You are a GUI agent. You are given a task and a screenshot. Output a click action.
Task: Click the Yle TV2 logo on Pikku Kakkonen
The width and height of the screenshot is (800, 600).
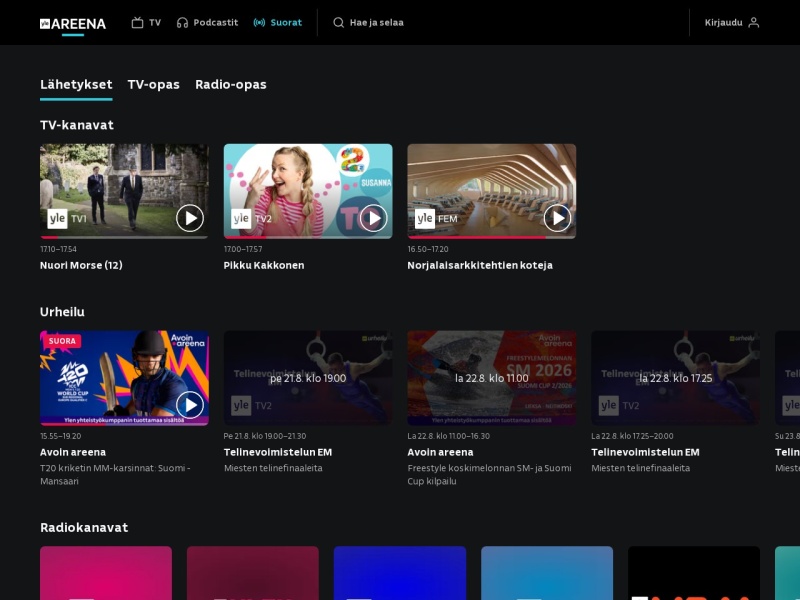pyautogui.click(x=252, y=219)
